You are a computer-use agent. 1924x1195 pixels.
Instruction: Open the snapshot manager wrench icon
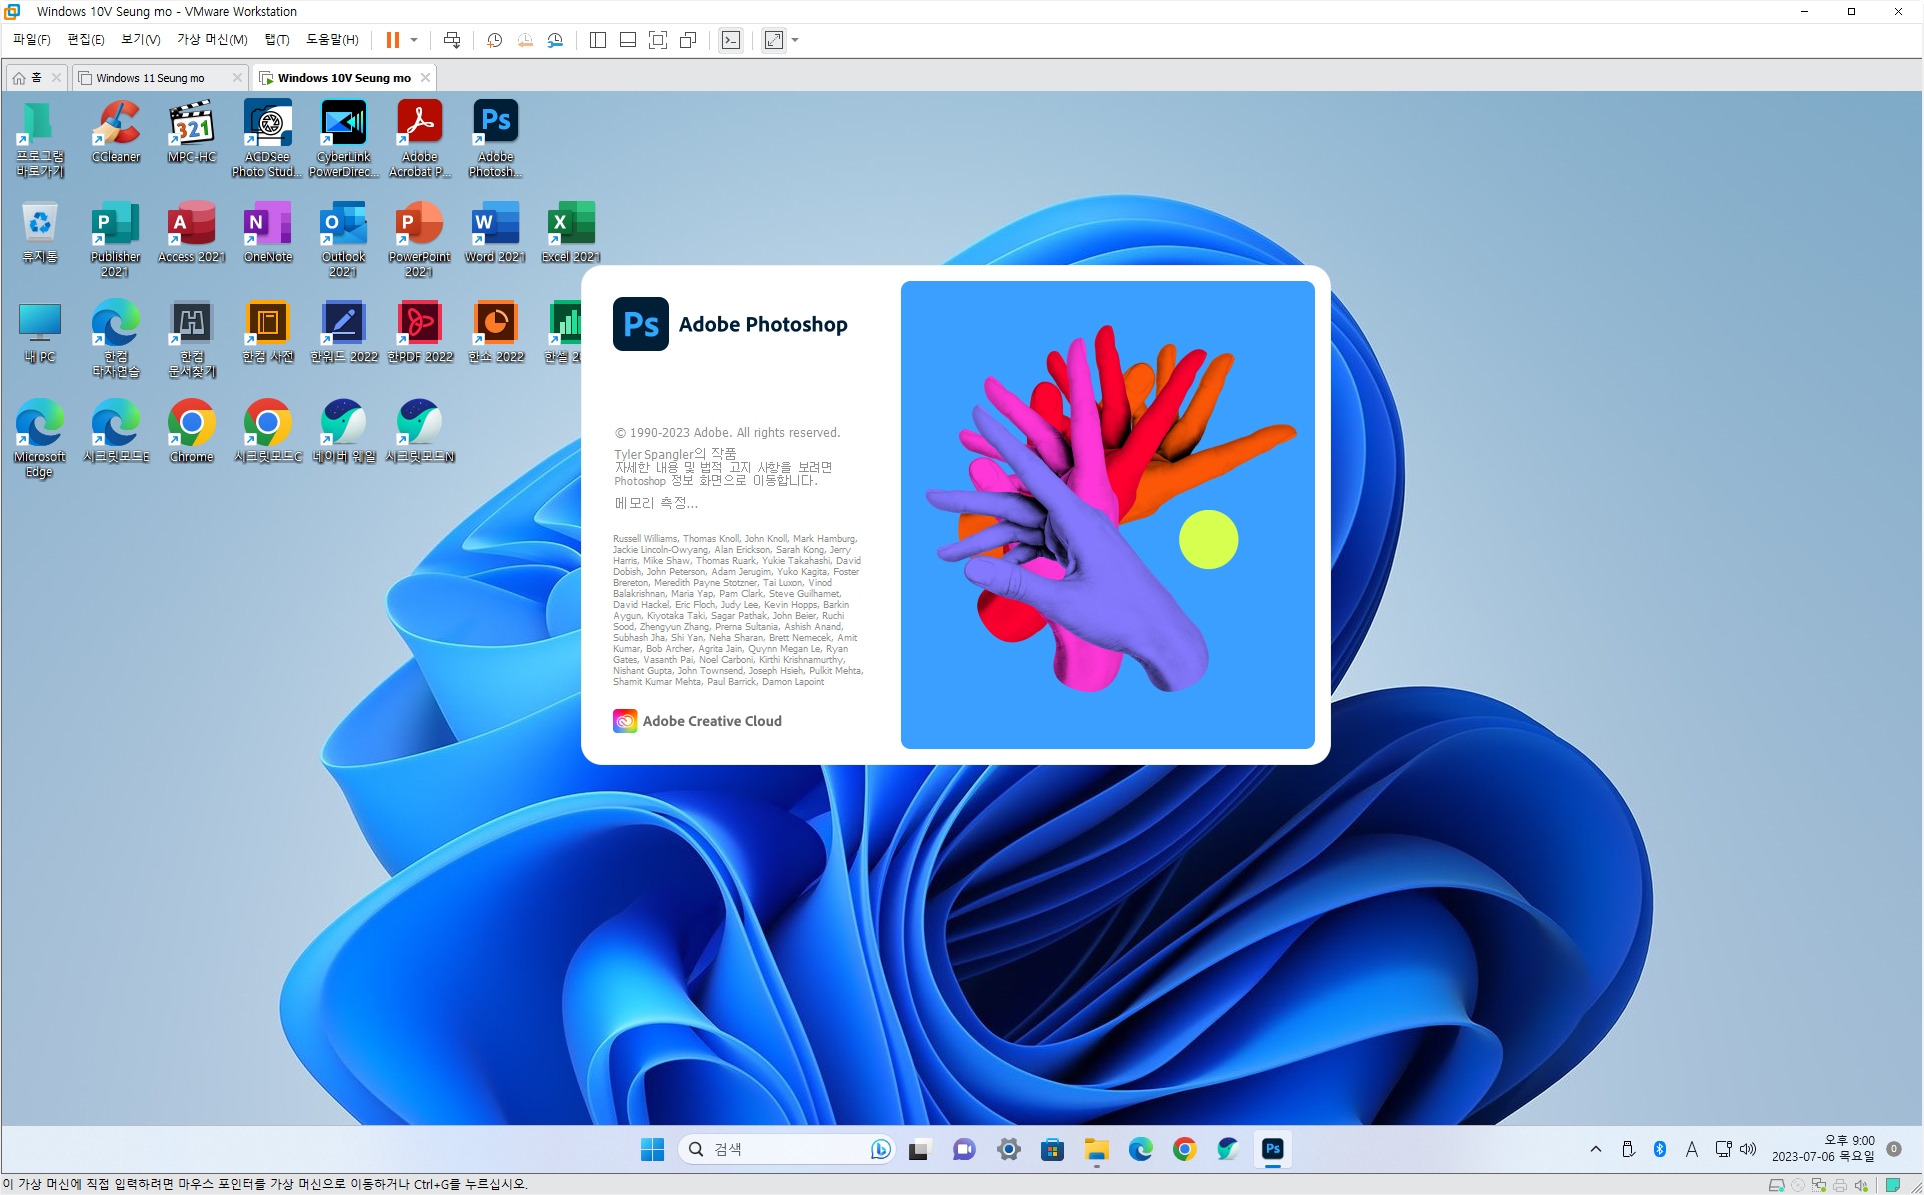(x=556, y=40)
